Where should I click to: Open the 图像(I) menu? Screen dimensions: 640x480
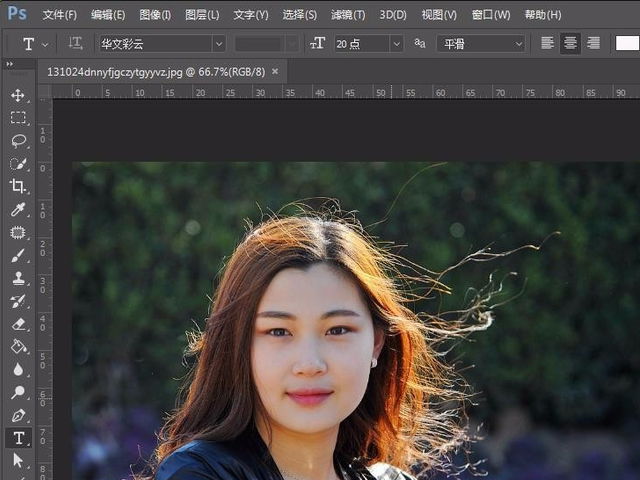pyautogui.click(x=155, y=15)
